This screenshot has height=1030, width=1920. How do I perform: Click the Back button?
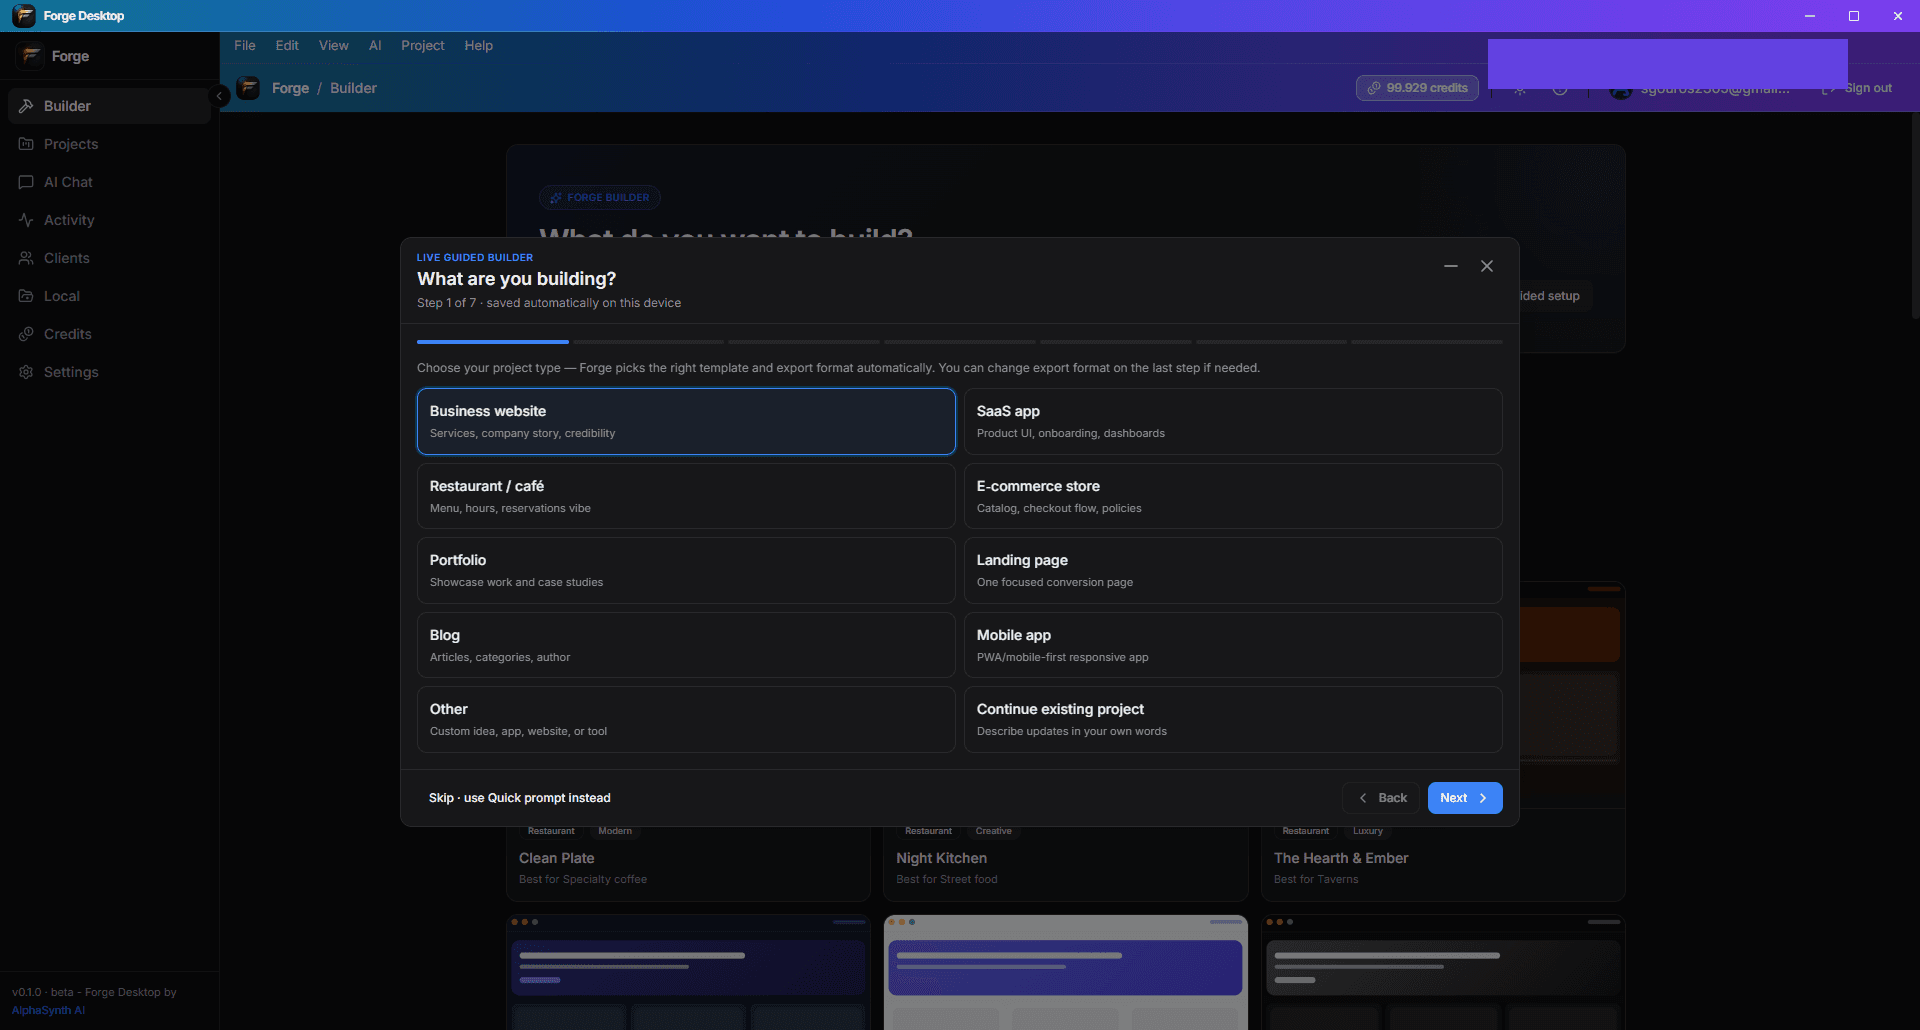[x=1381, y=798]
